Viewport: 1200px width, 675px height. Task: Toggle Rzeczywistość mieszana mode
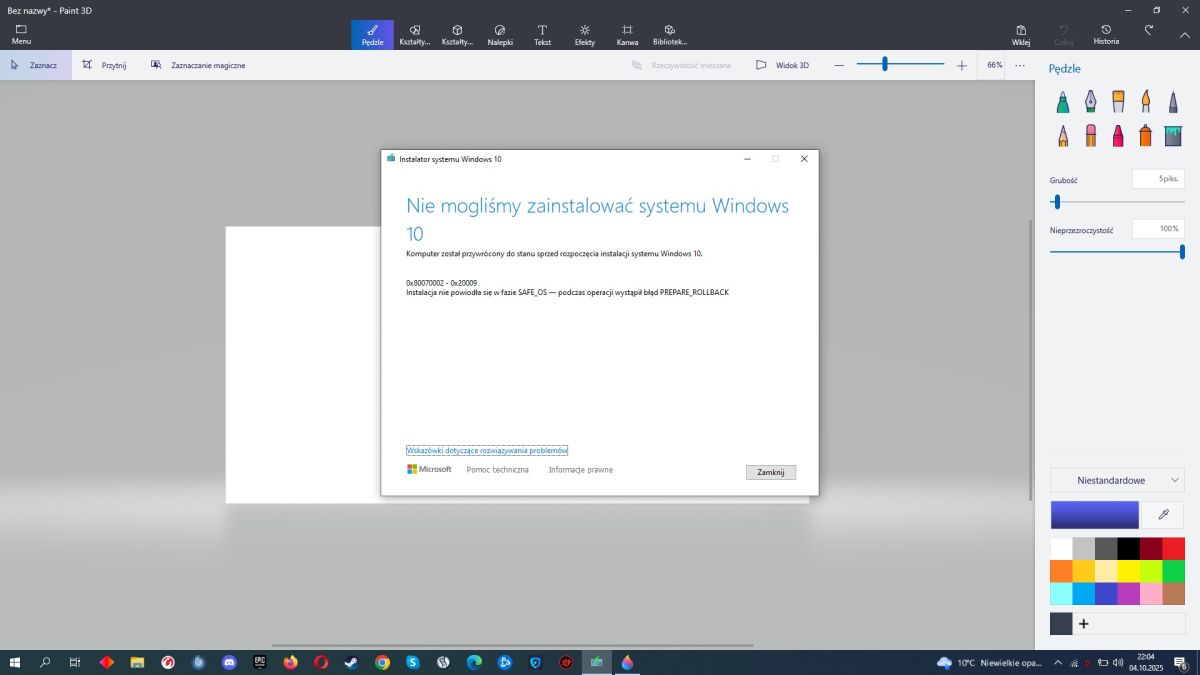coord(681,65)
